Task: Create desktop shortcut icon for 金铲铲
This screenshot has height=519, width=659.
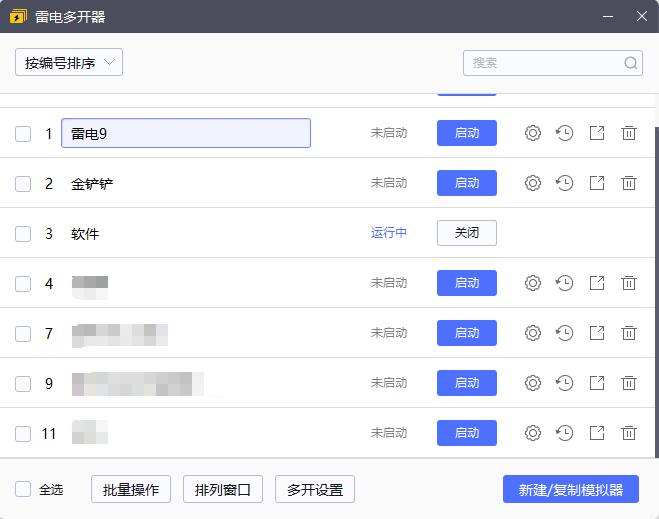Action: [x=597, y=183]
